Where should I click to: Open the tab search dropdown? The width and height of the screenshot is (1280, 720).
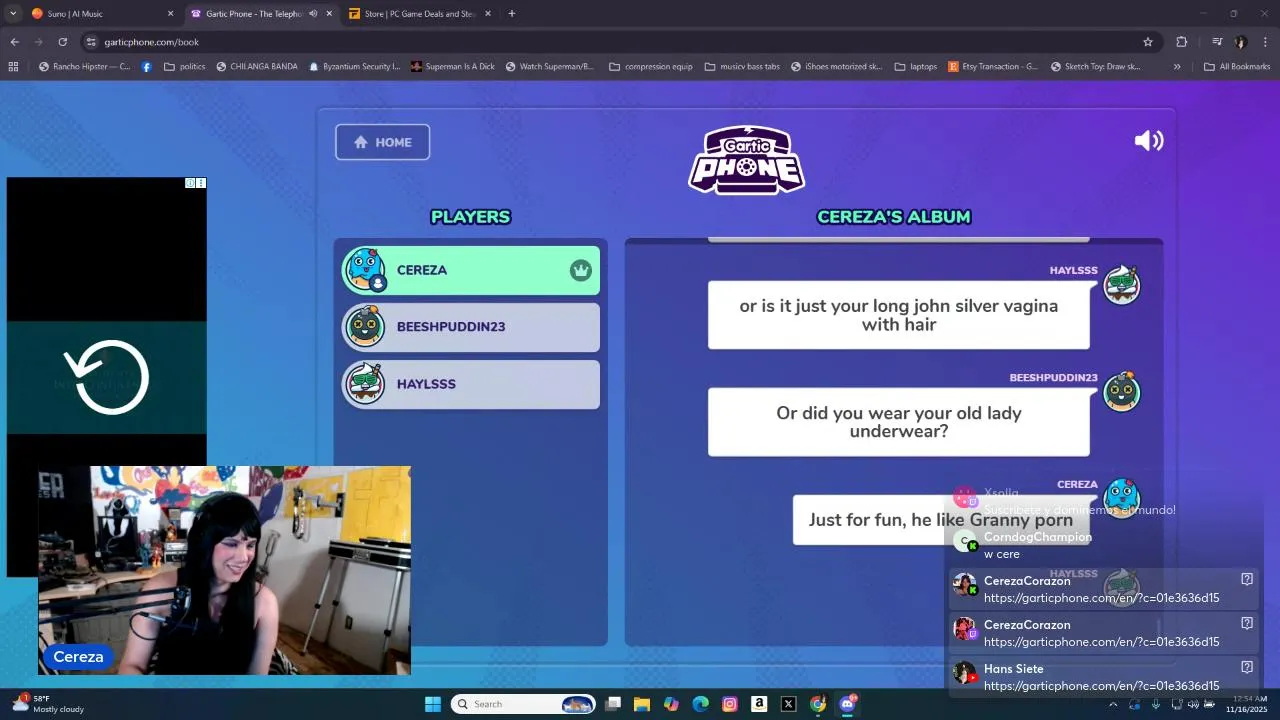[13, 14]
